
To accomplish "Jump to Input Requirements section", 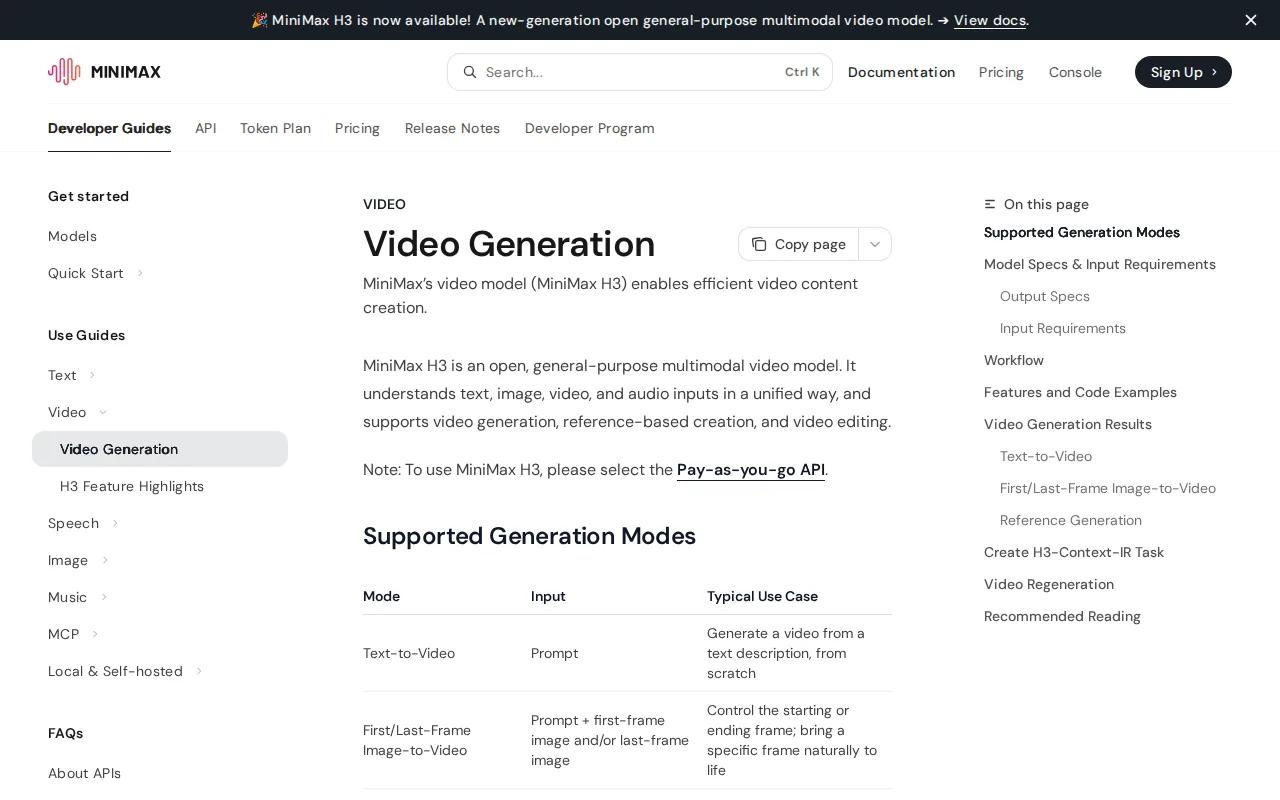I will [1063, 328].
